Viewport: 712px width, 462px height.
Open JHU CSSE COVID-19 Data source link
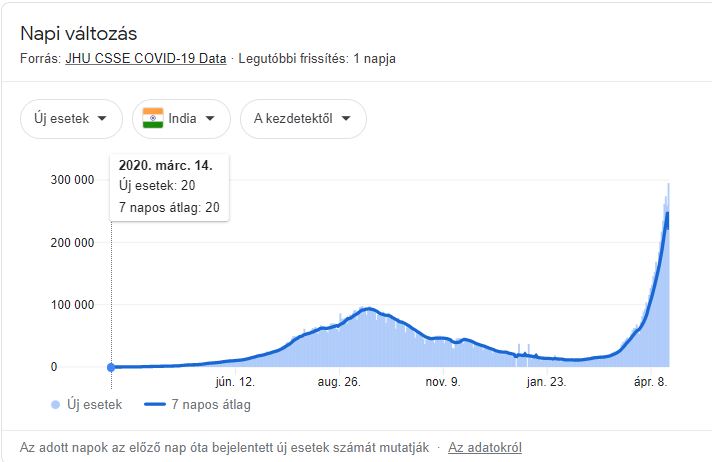[146, 59]
